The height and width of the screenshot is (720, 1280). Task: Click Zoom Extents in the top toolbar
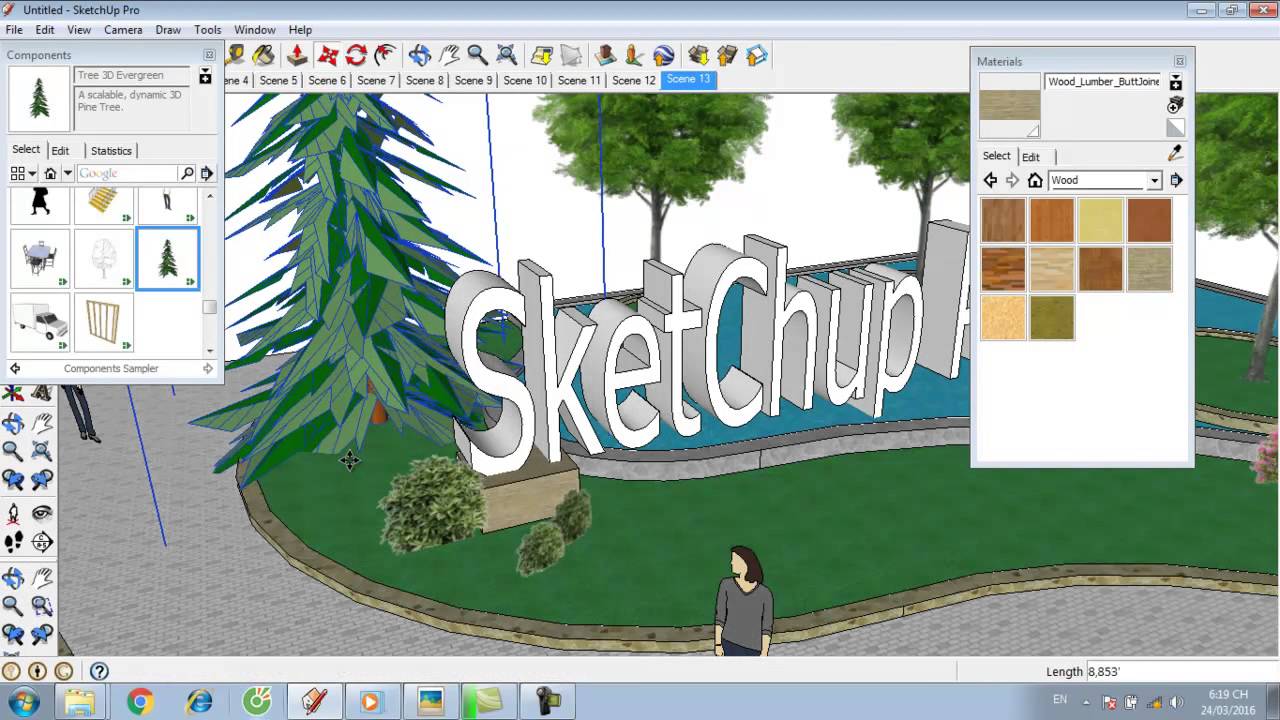pos(507,55)
